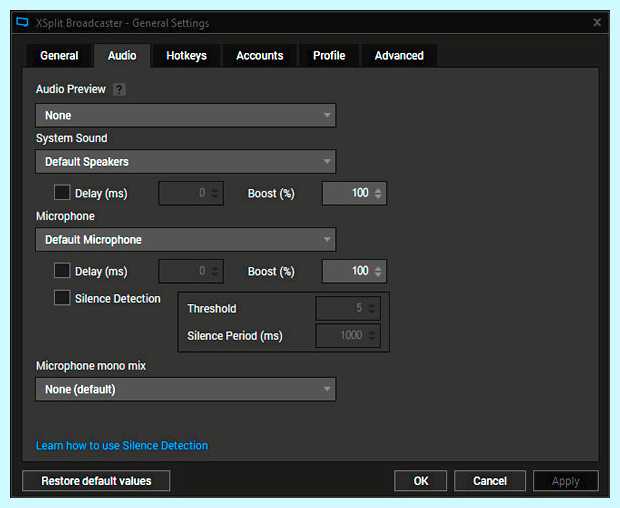Click the System Sound Boost stepper arrows
620x508 pixels.
pyautogui.click(x=378, y=193)
